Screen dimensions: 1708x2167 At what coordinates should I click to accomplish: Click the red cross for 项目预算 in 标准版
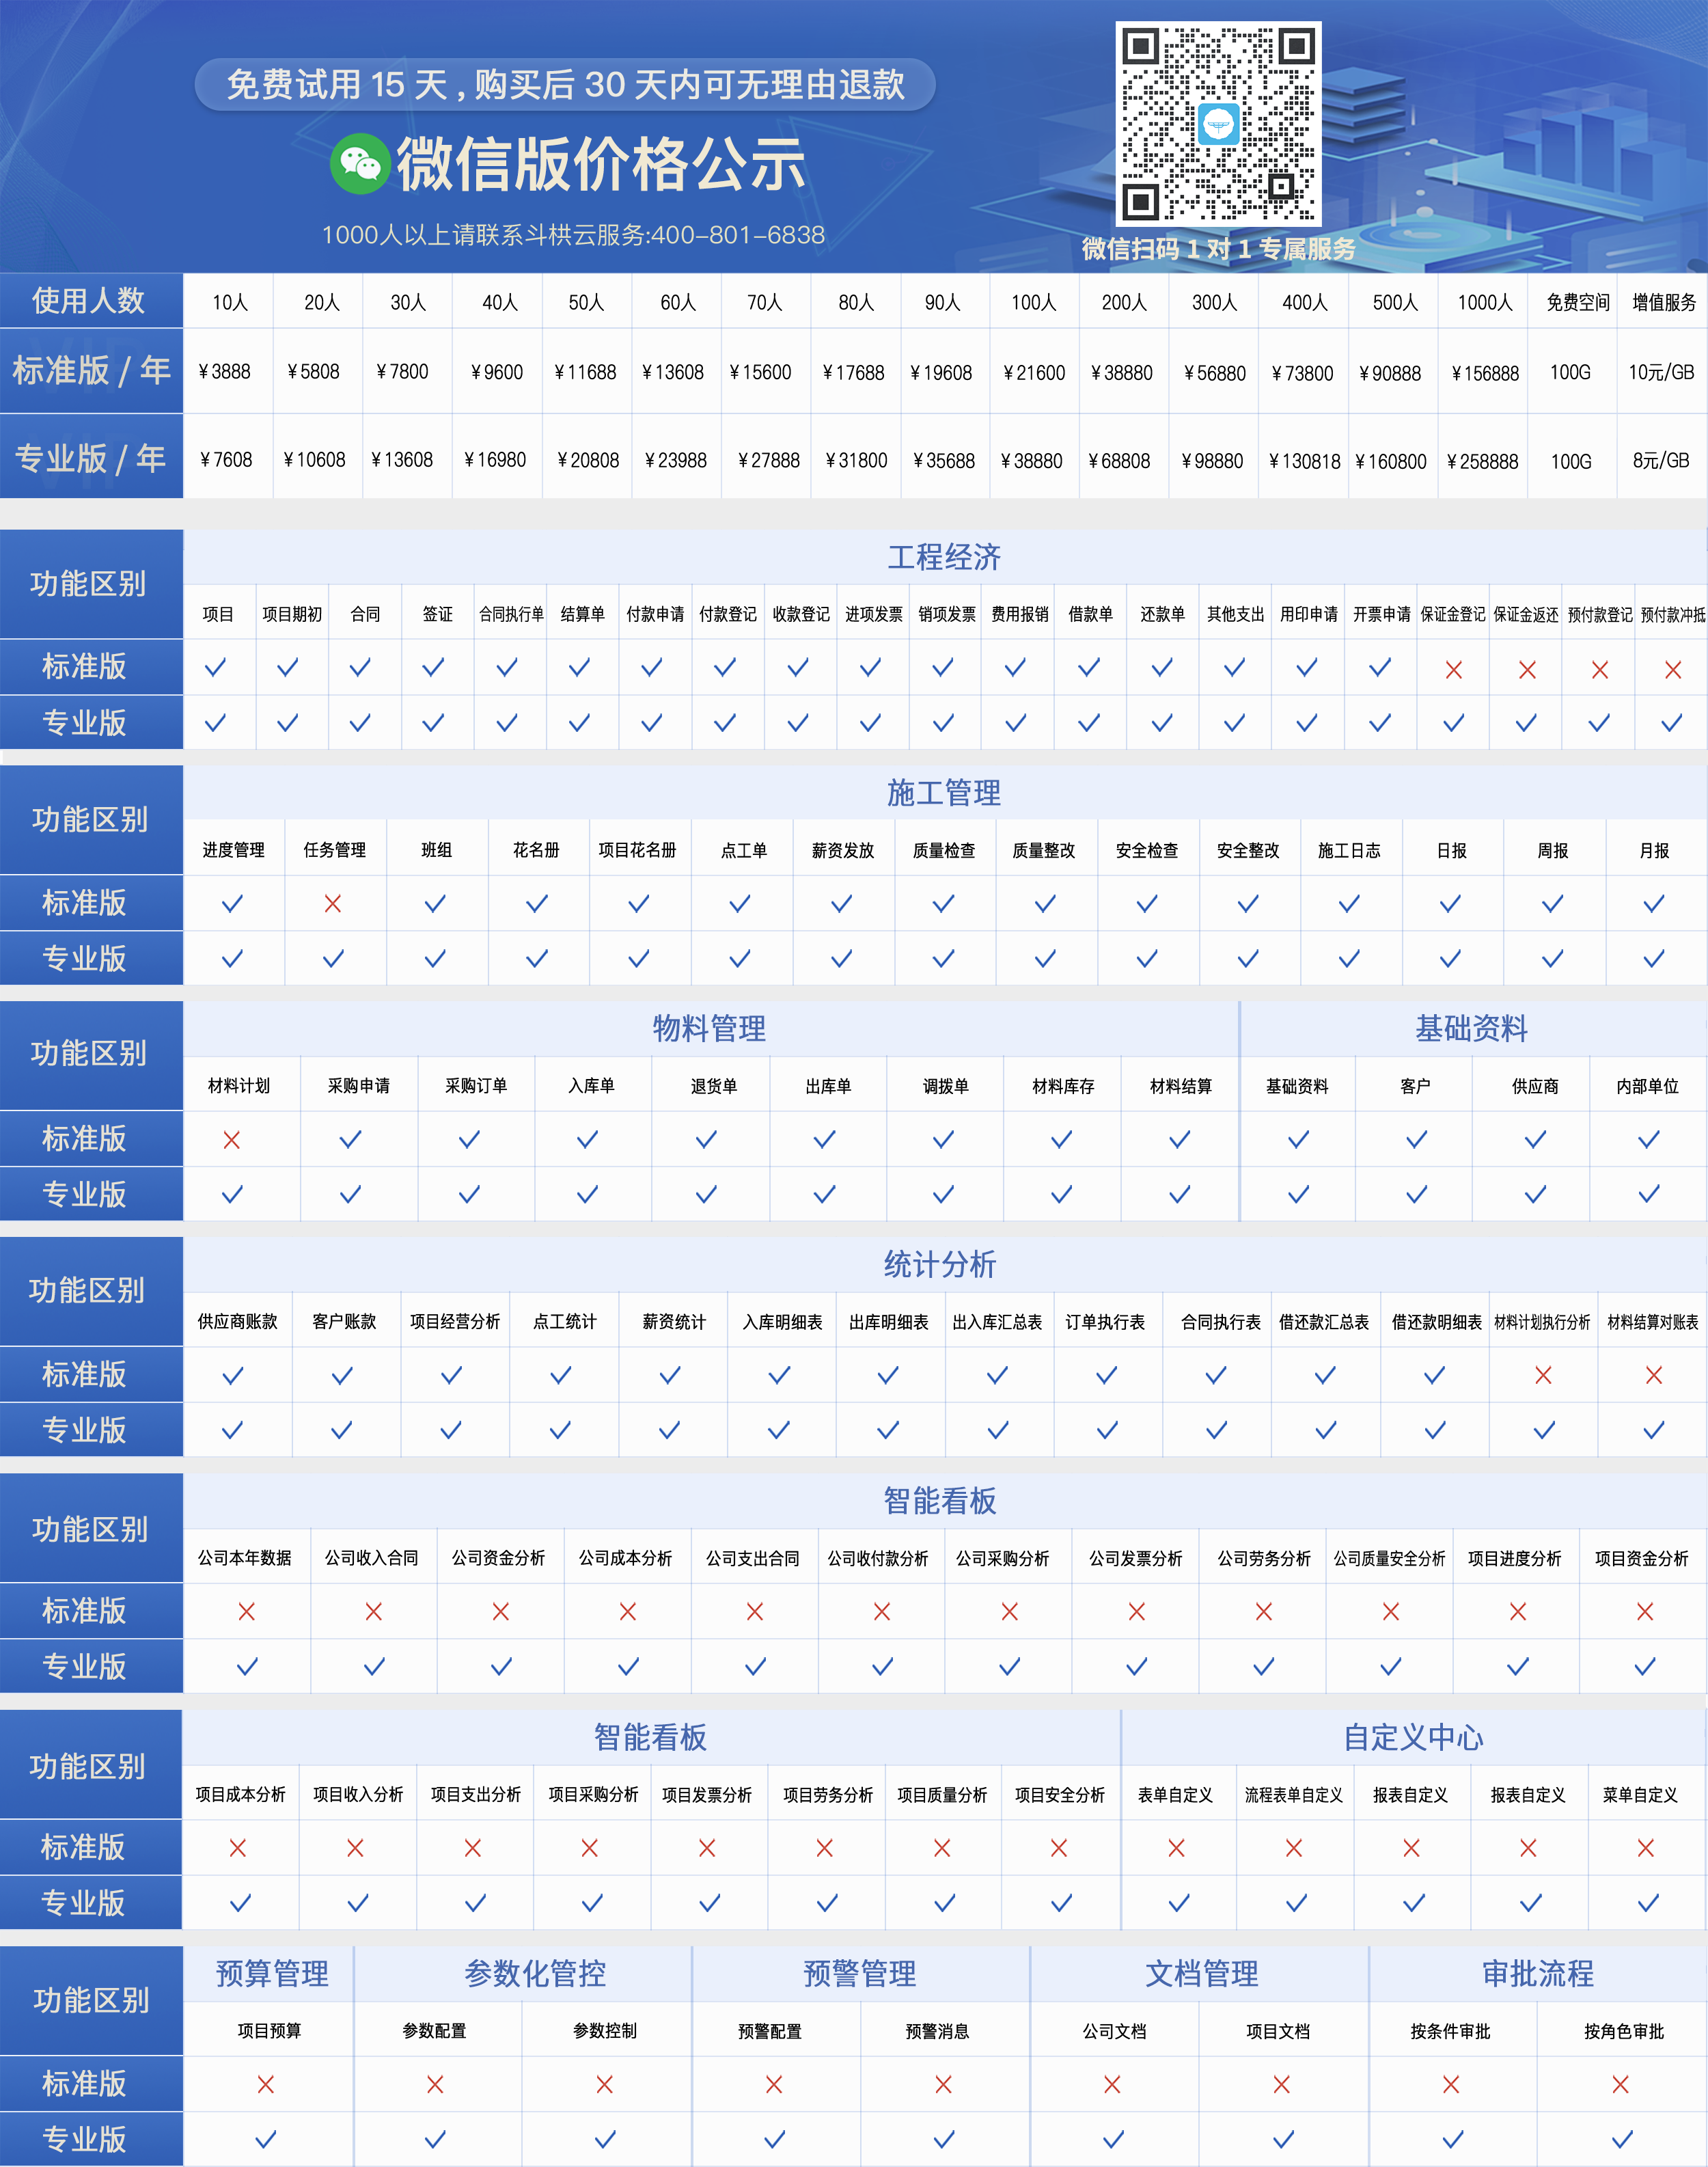(x=266, y=2085)
